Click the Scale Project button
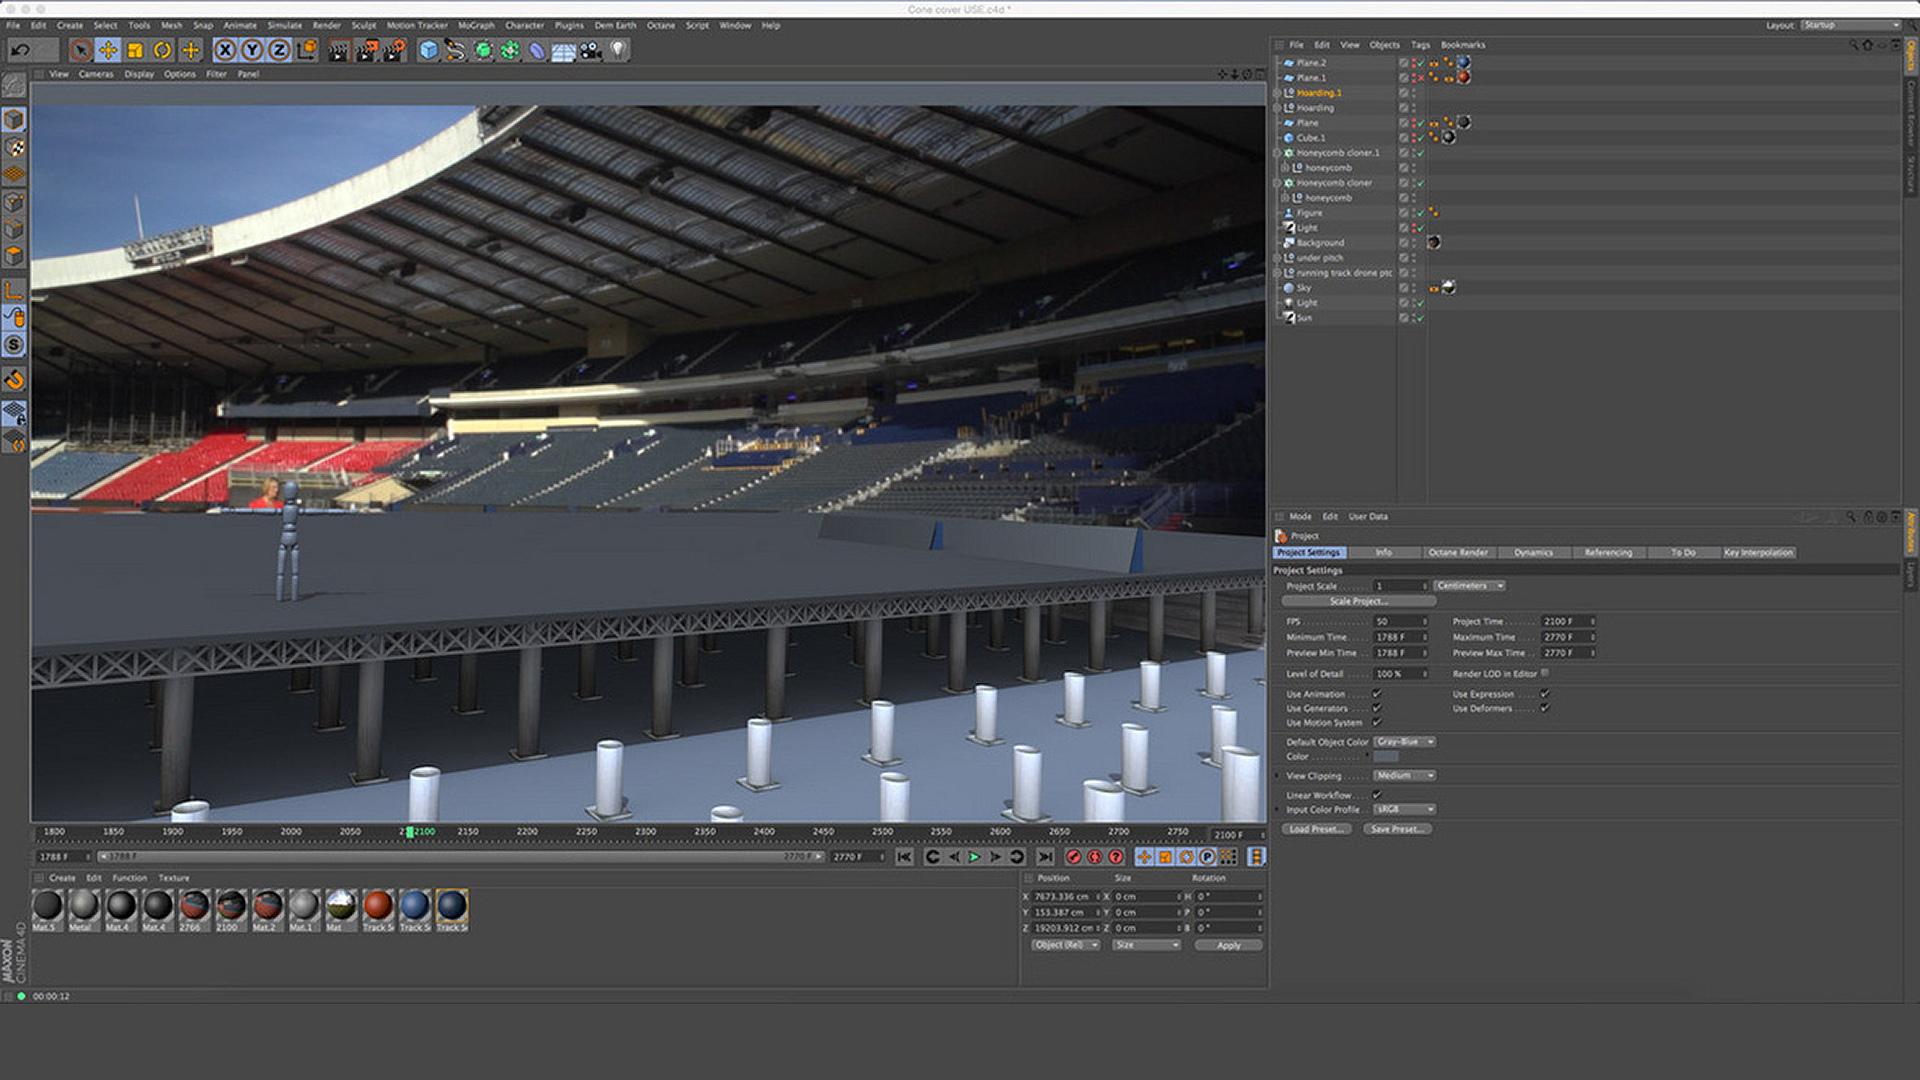 tap(1357, 602)
